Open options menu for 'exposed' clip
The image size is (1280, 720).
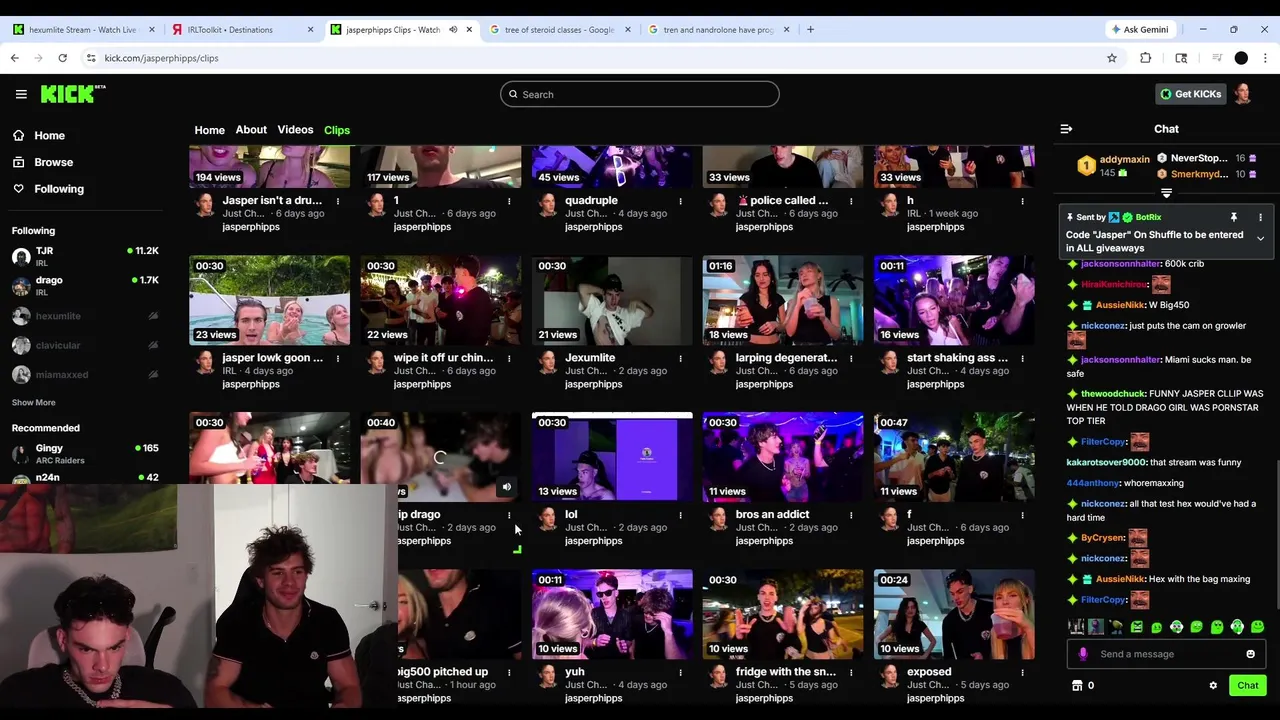(x=1022, y=672)
